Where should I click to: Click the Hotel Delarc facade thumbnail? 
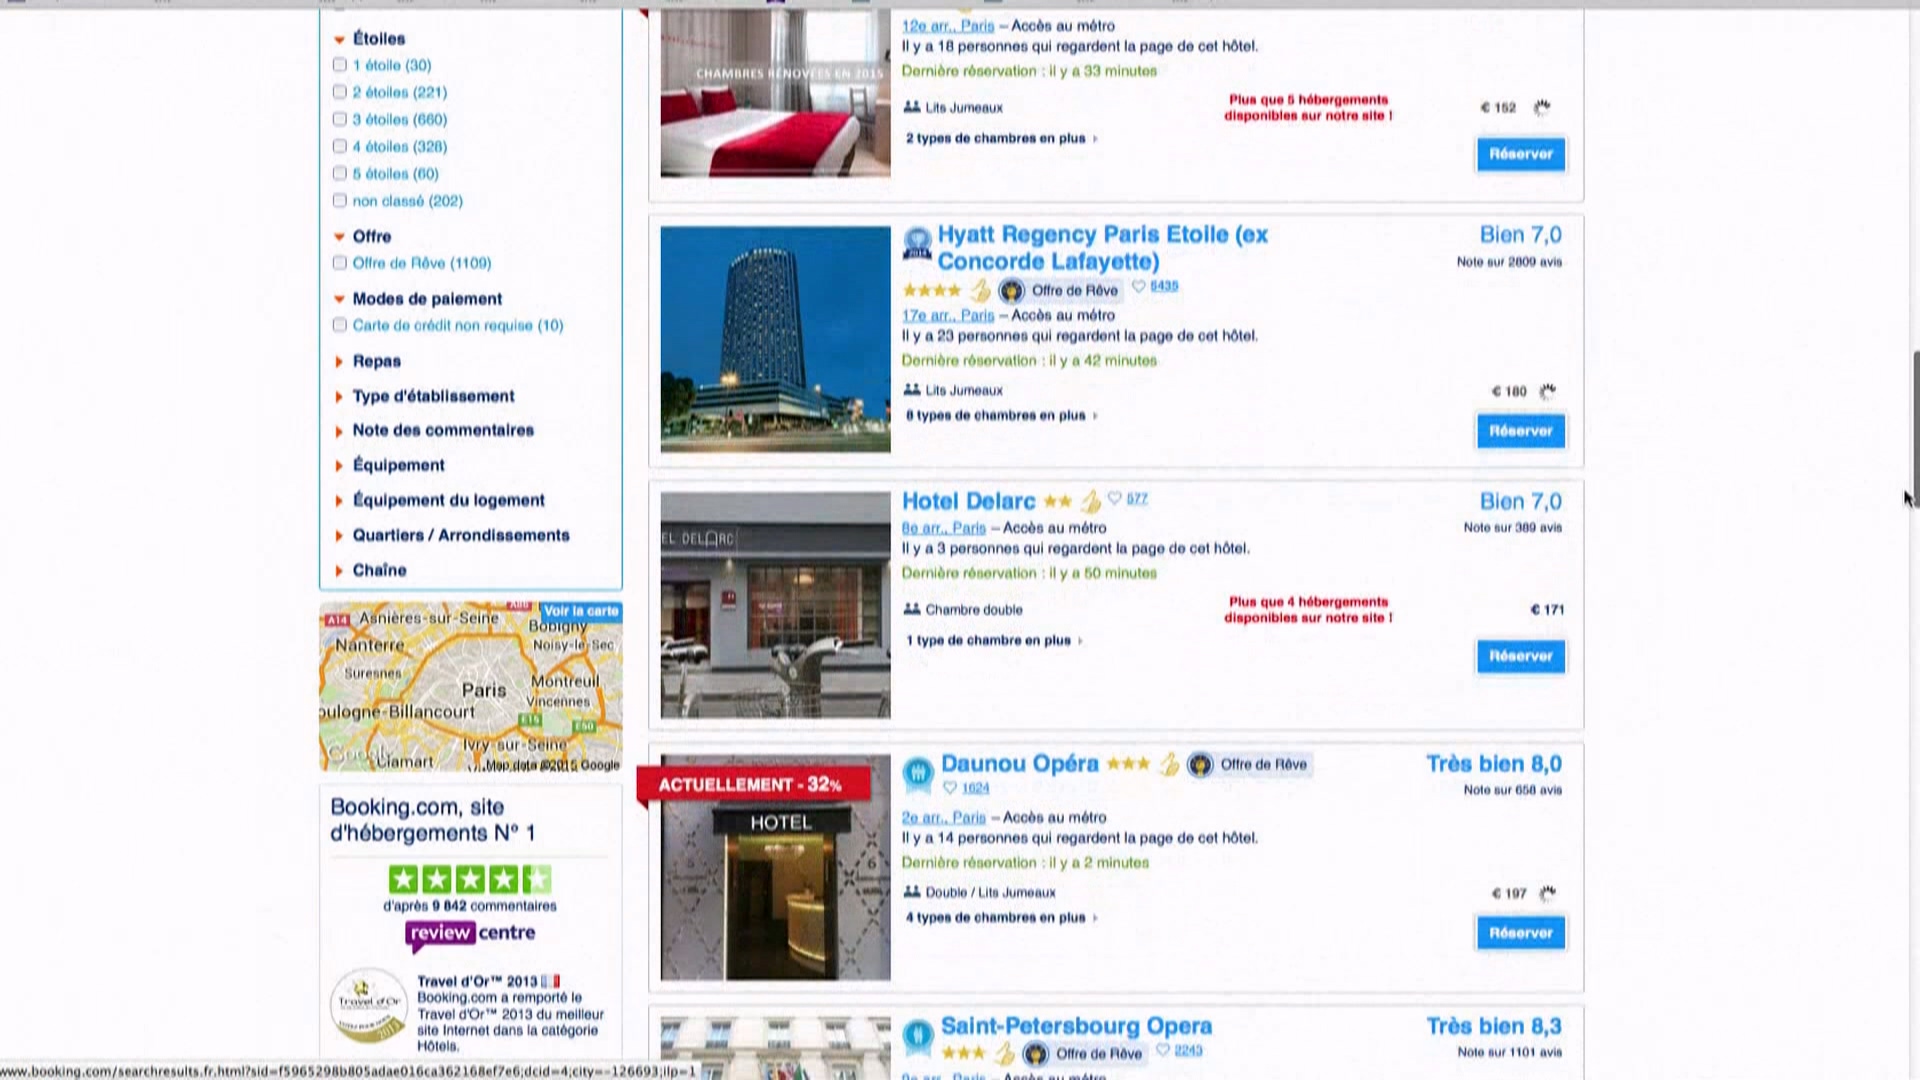[x=775, y=604]
